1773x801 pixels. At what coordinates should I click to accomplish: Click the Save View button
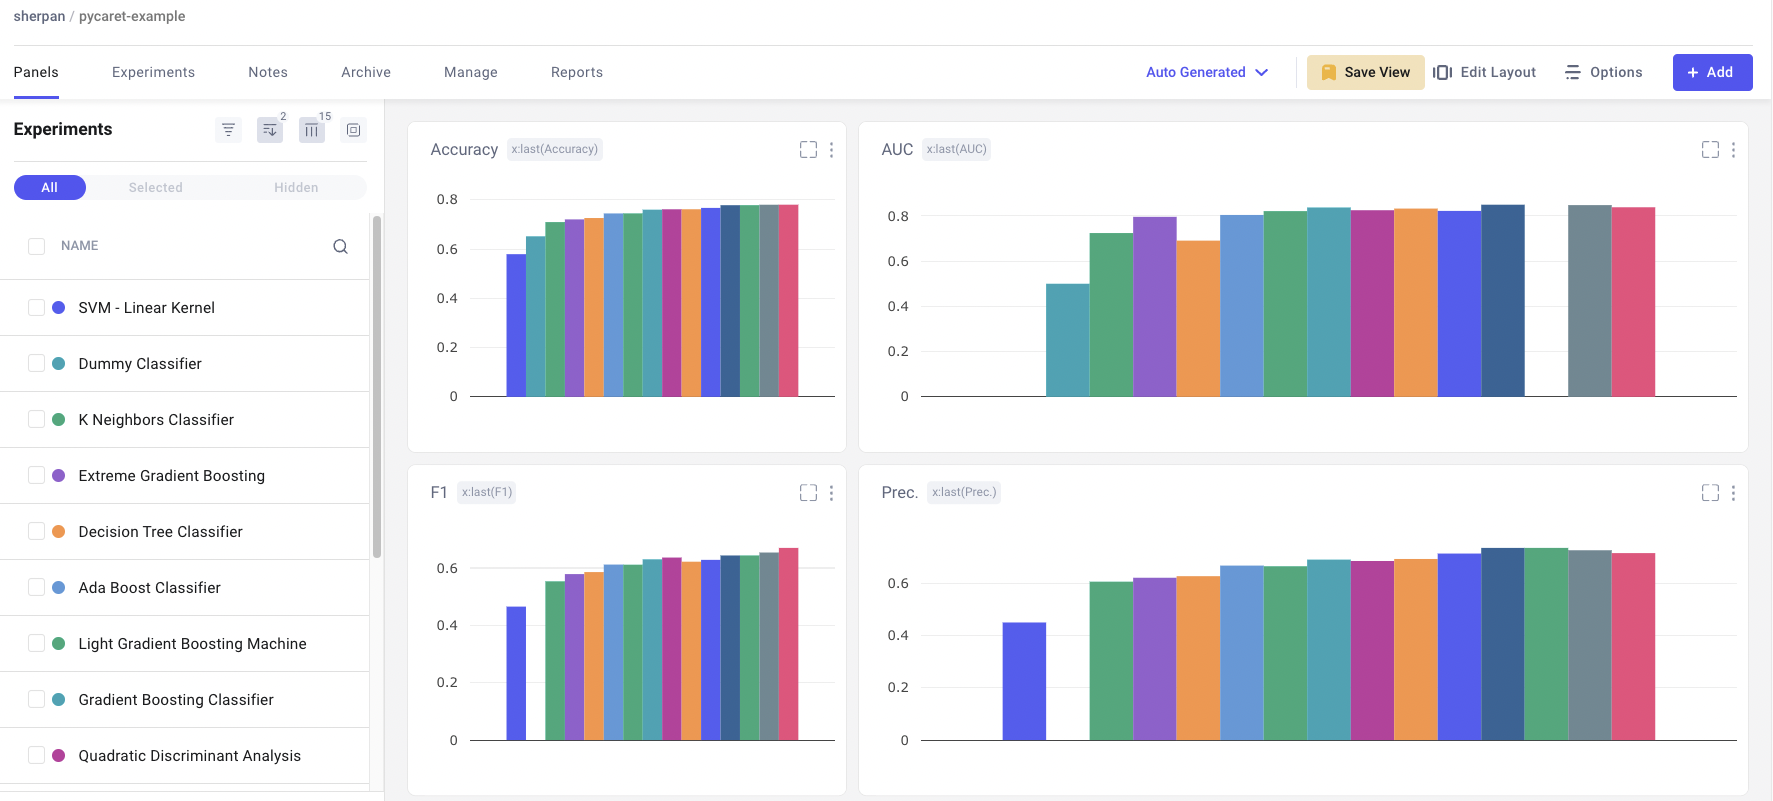pos(1365,72)
